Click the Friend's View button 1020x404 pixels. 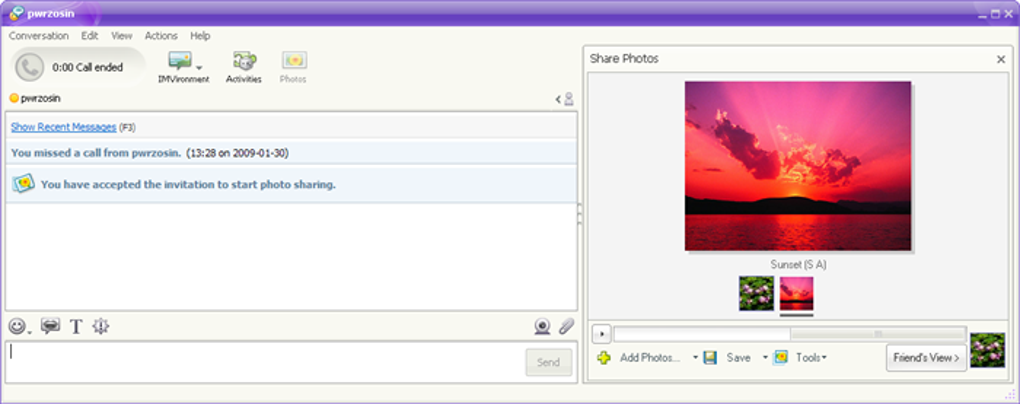coord(926,358)
